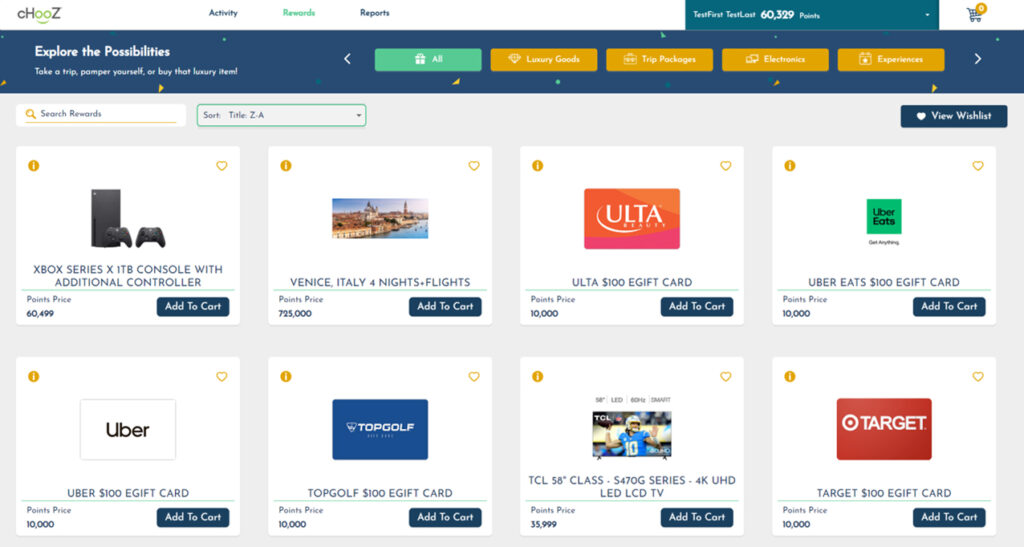Add Venice, Italy trip to cart
Screen dimensions: 1024x547
(x=445, y=307)
